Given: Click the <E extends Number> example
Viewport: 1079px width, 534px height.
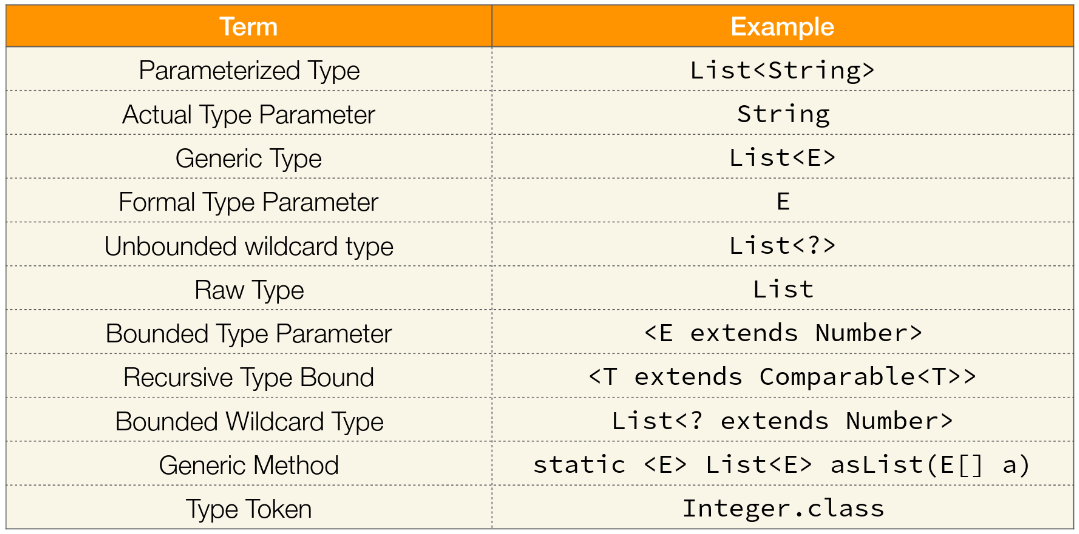Looking at the screenshot, I should 783,333.
